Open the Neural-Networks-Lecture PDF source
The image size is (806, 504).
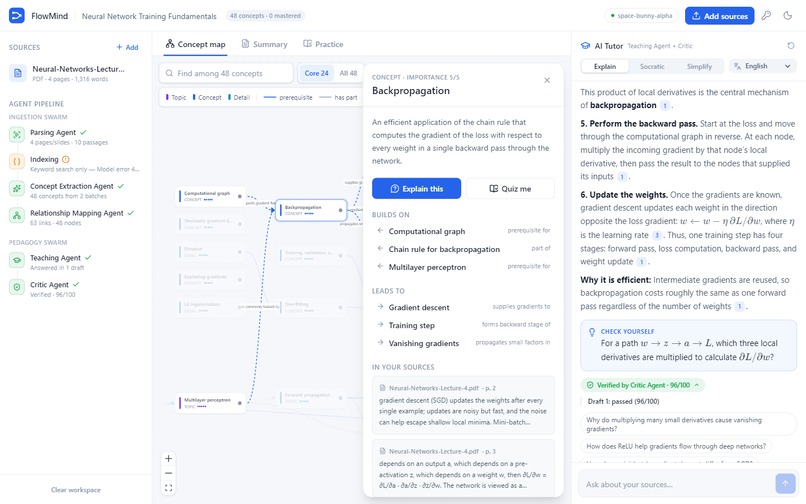[x=76, y=73]
